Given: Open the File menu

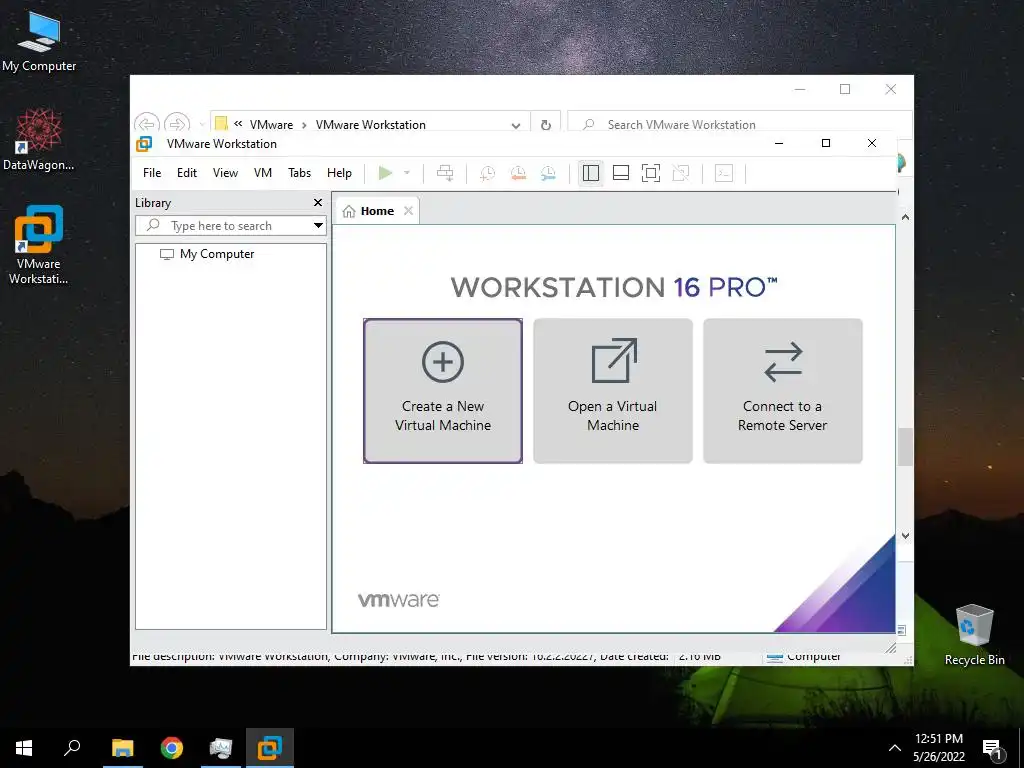Looking at the screenshot, I should pyautogui.click(x=152, y=173).
